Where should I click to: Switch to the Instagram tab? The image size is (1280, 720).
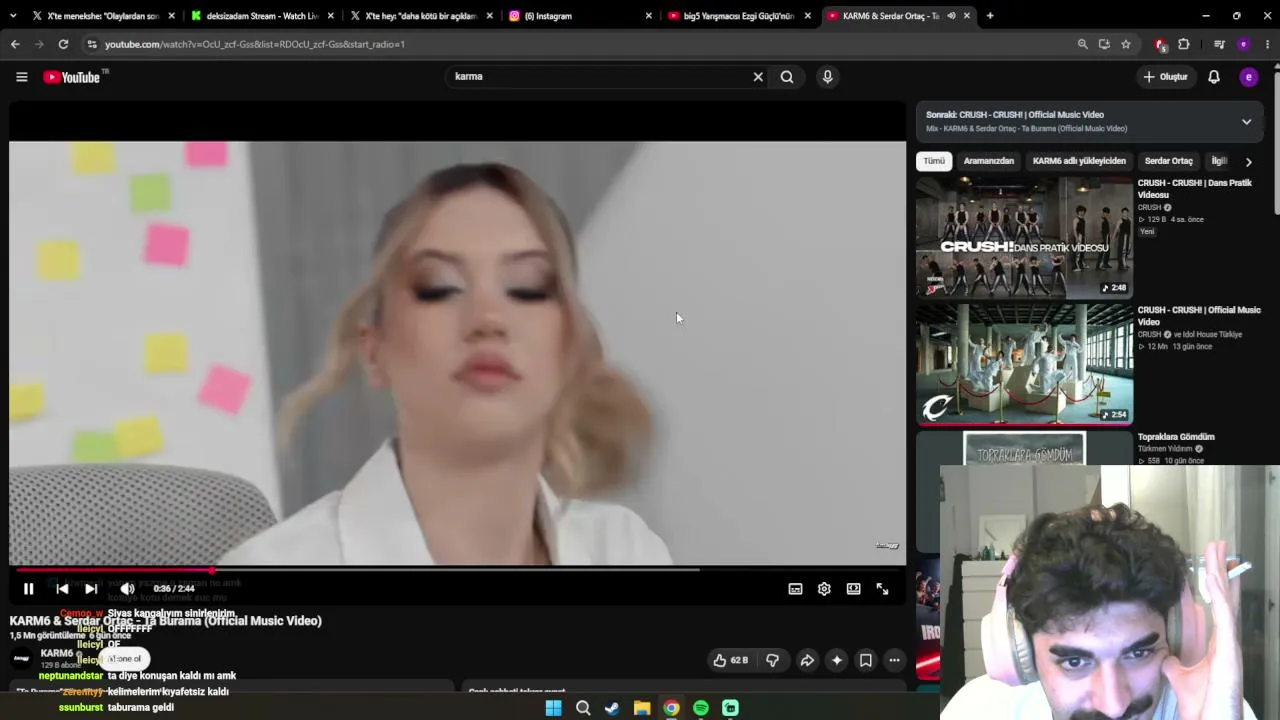tap(580, 16)
